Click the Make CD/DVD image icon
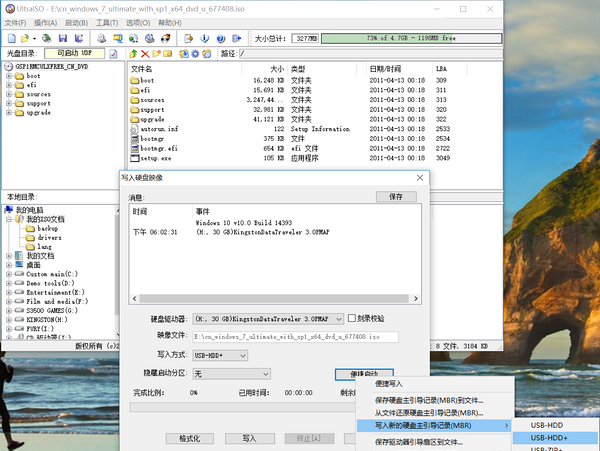This screenshot has height=451, width=600. tap(101, 38)
